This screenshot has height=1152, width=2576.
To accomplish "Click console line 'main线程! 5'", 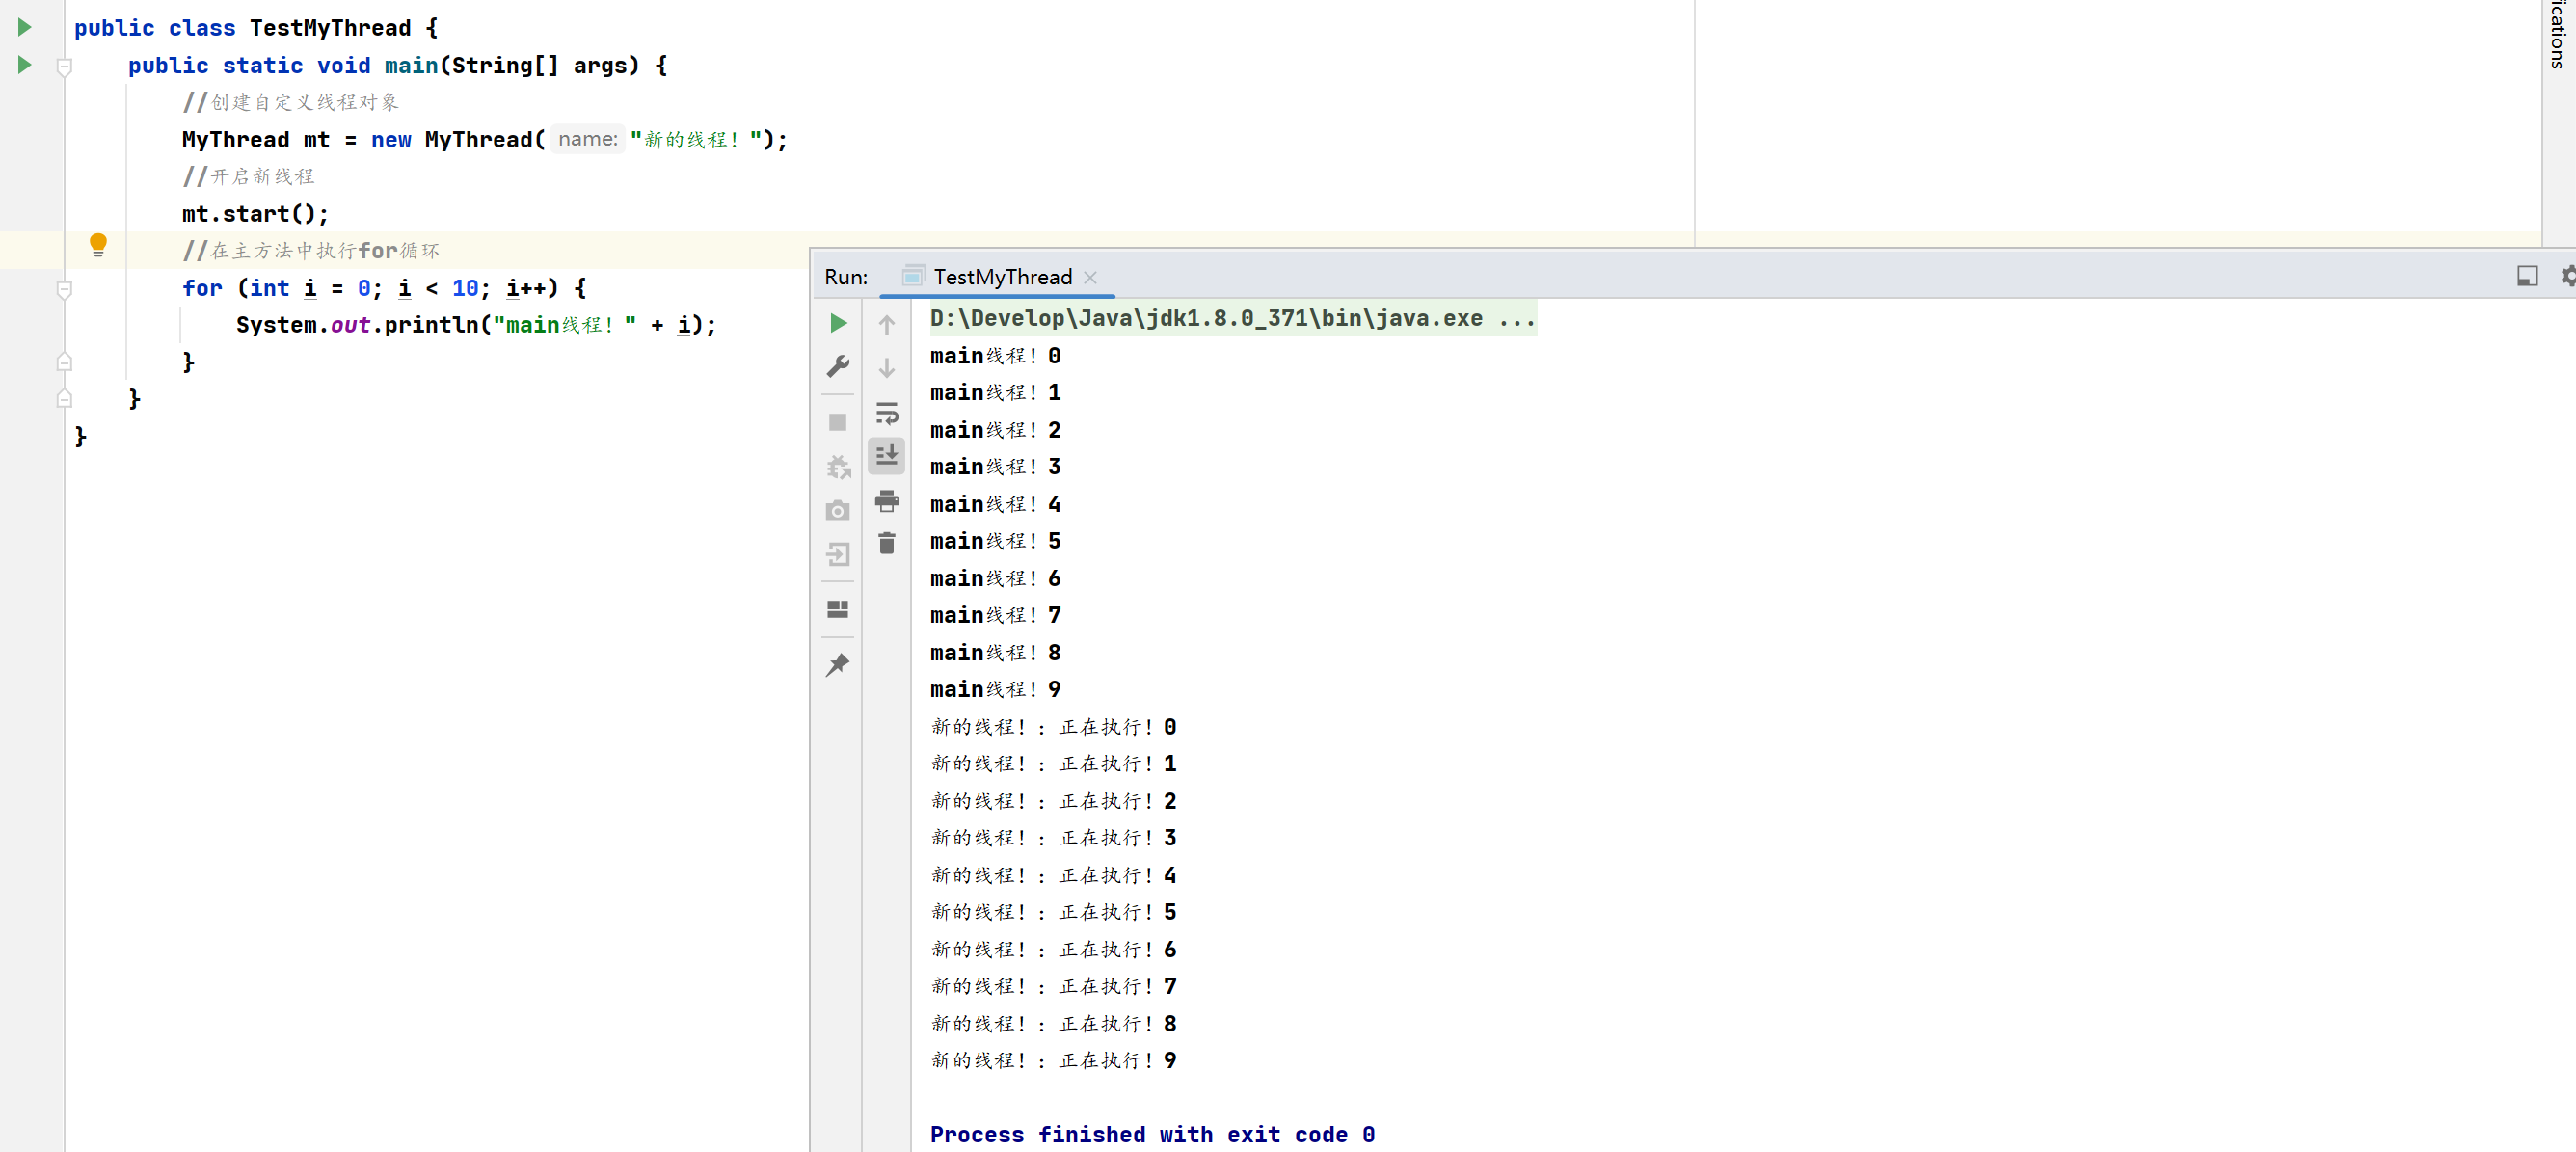I will (995, 541).
